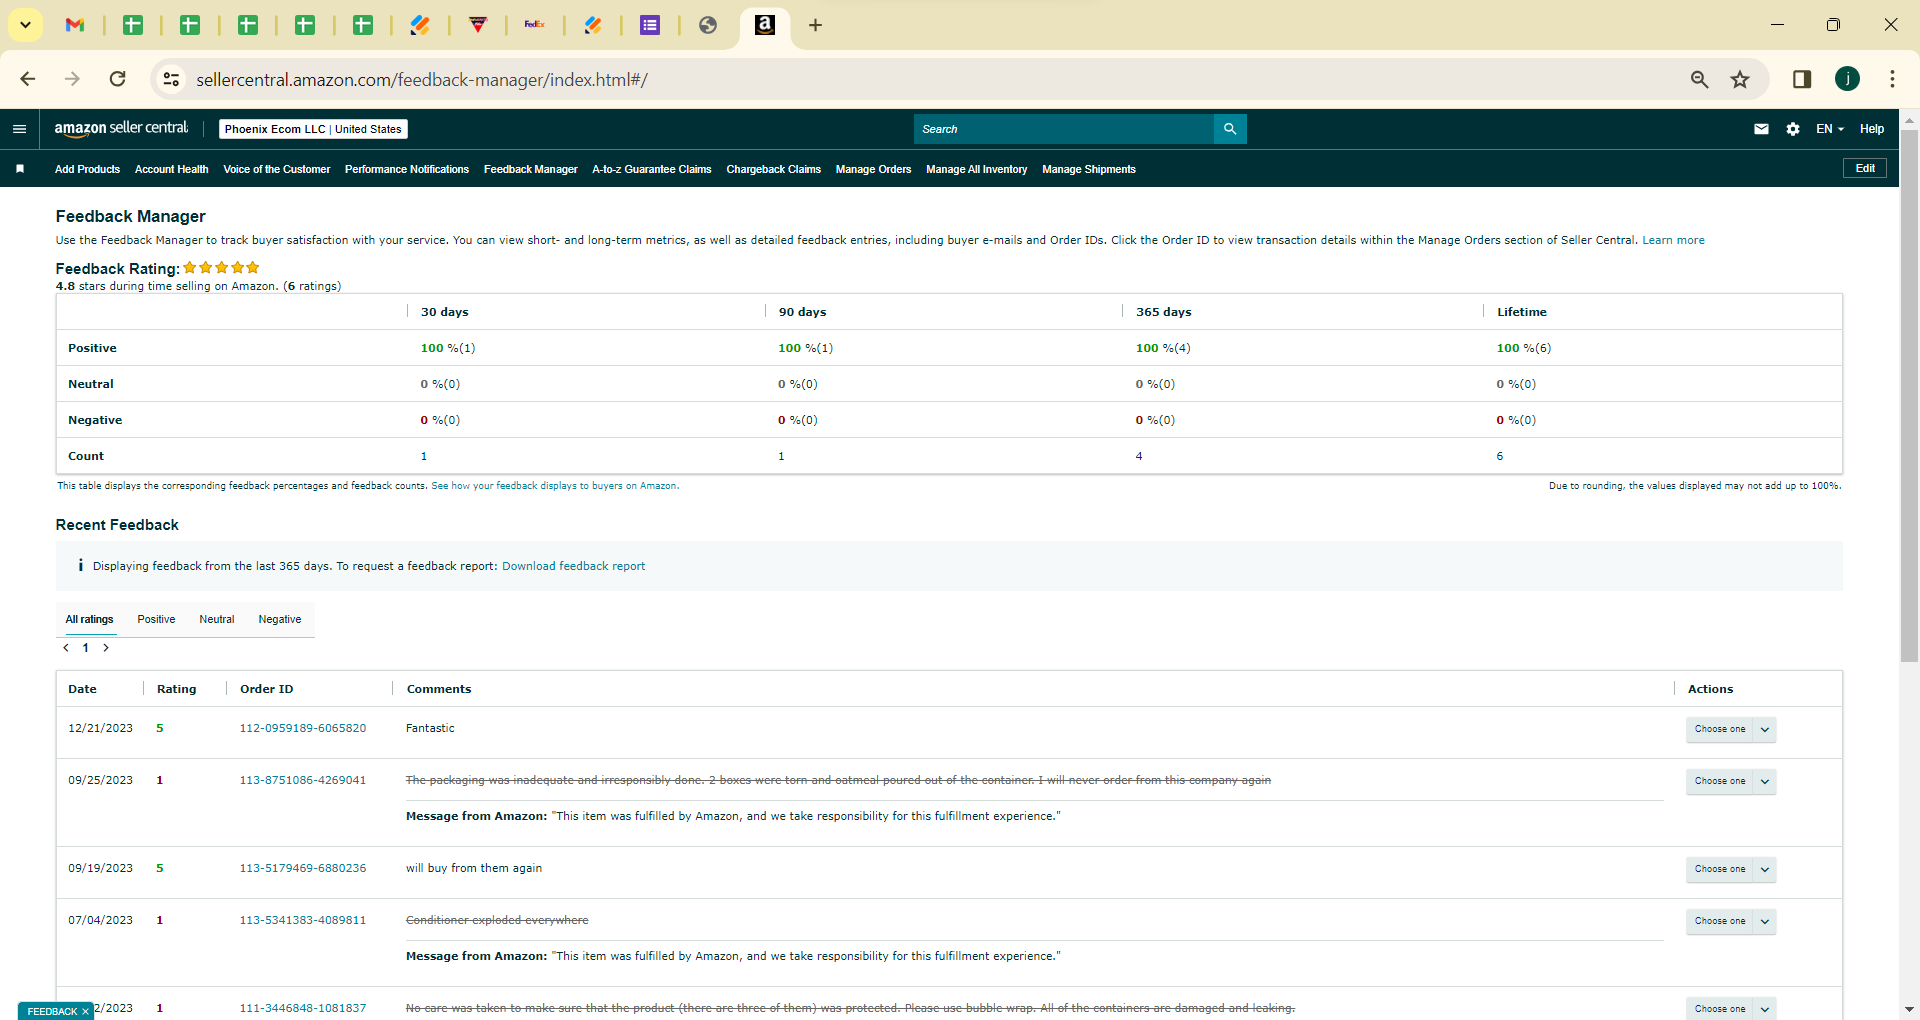
Task: Open Choose one dropdown for 09/19/2023 feedback
Action: [x=1730, y=869]
